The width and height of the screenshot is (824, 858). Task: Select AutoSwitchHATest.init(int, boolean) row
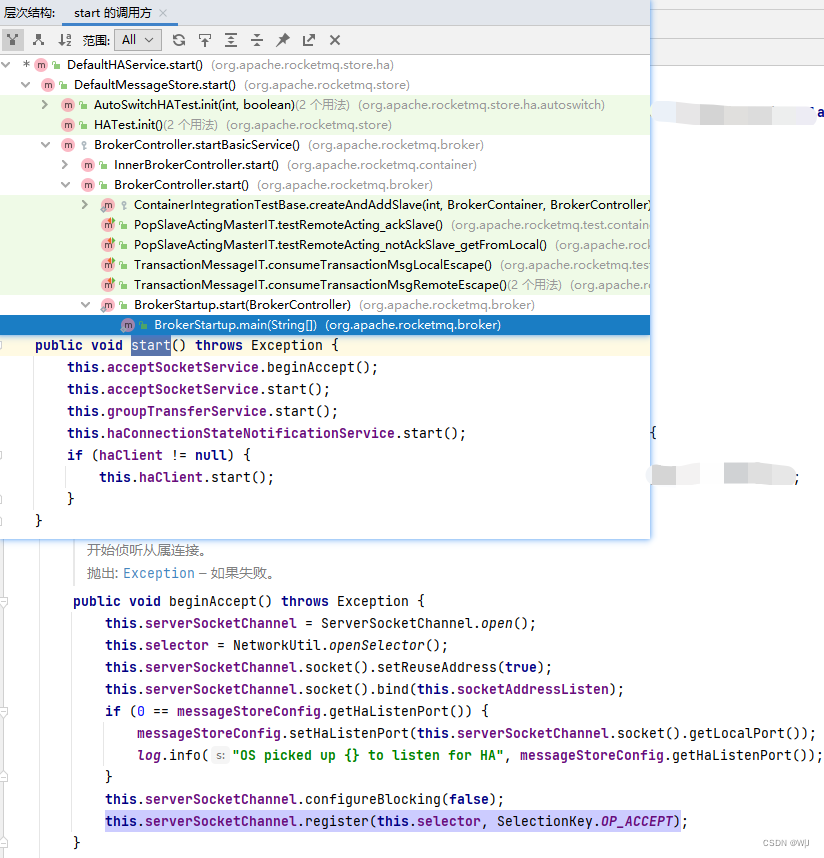[325, 105]
